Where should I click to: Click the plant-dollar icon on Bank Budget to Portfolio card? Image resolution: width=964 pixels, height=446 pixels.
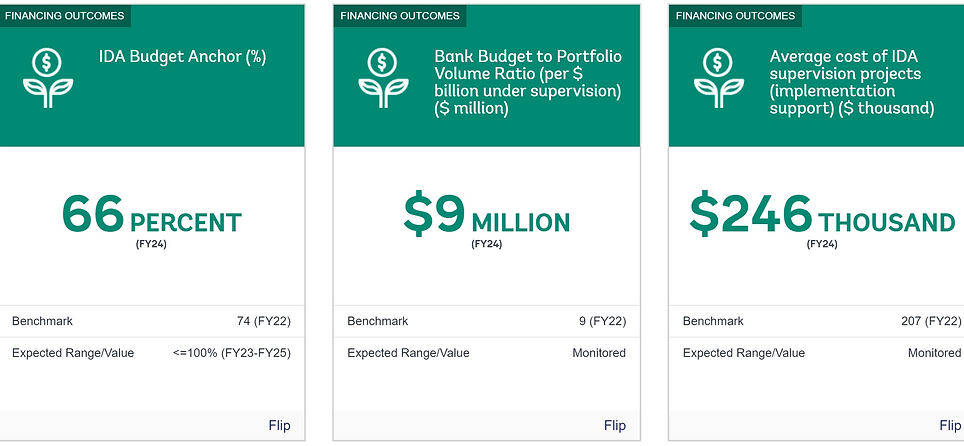pos(384,78)
